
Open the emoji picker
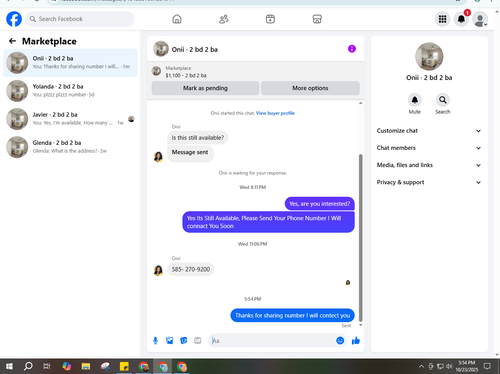click(x=340, y=340)
